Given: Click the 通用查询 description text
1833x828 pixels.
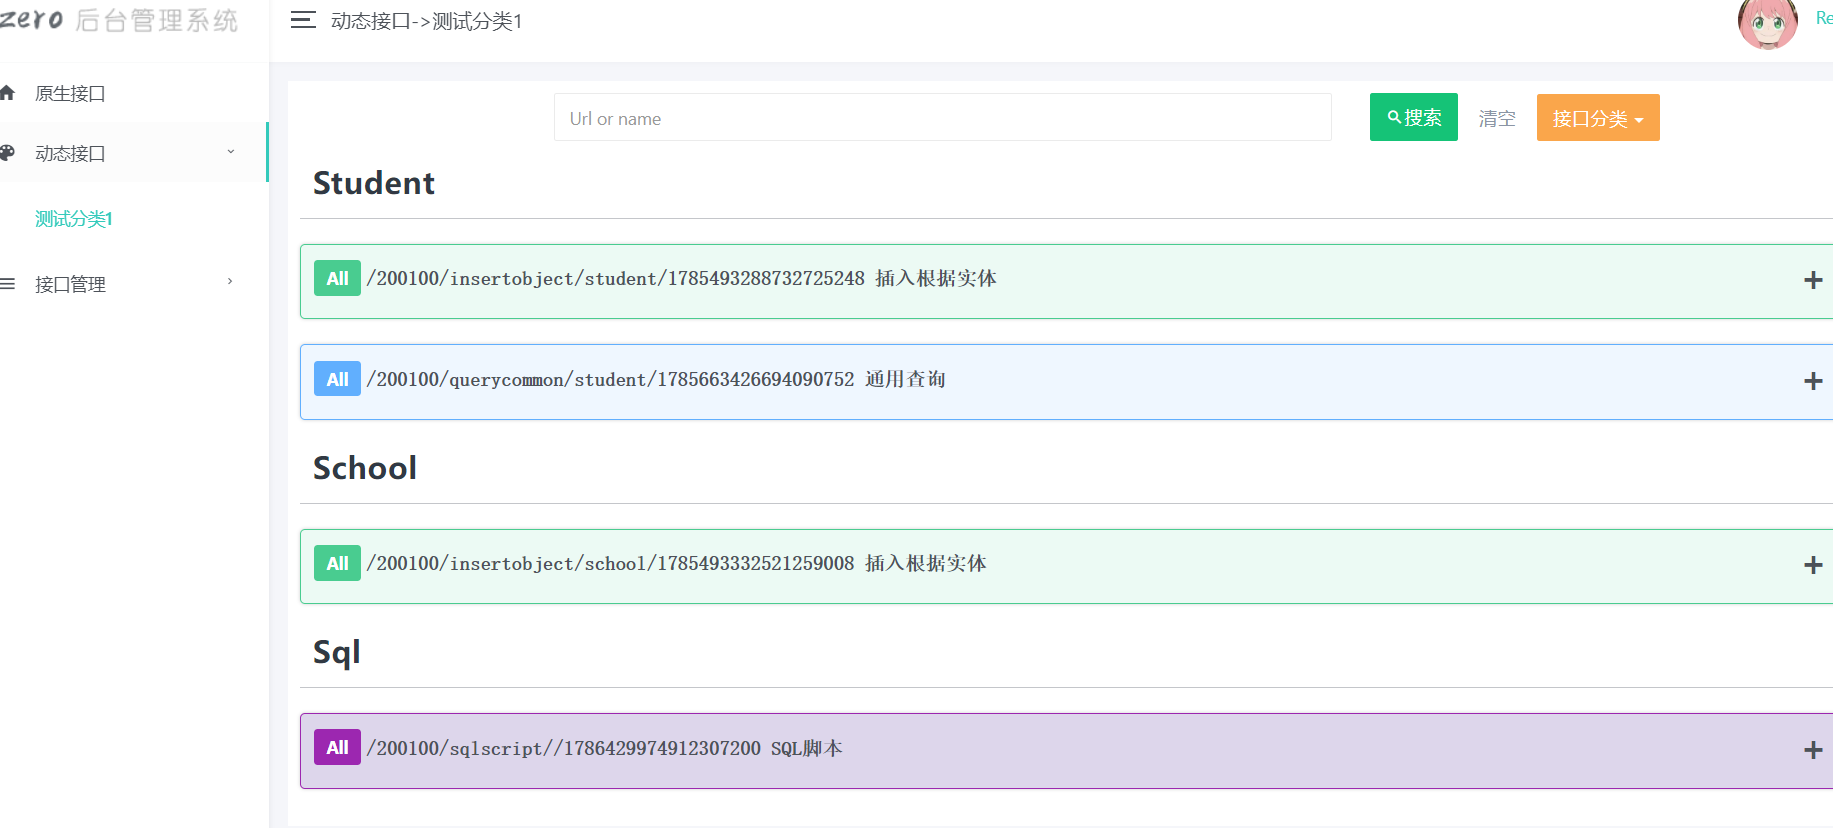Looking at the screenshot, I should tap(905, 380).
